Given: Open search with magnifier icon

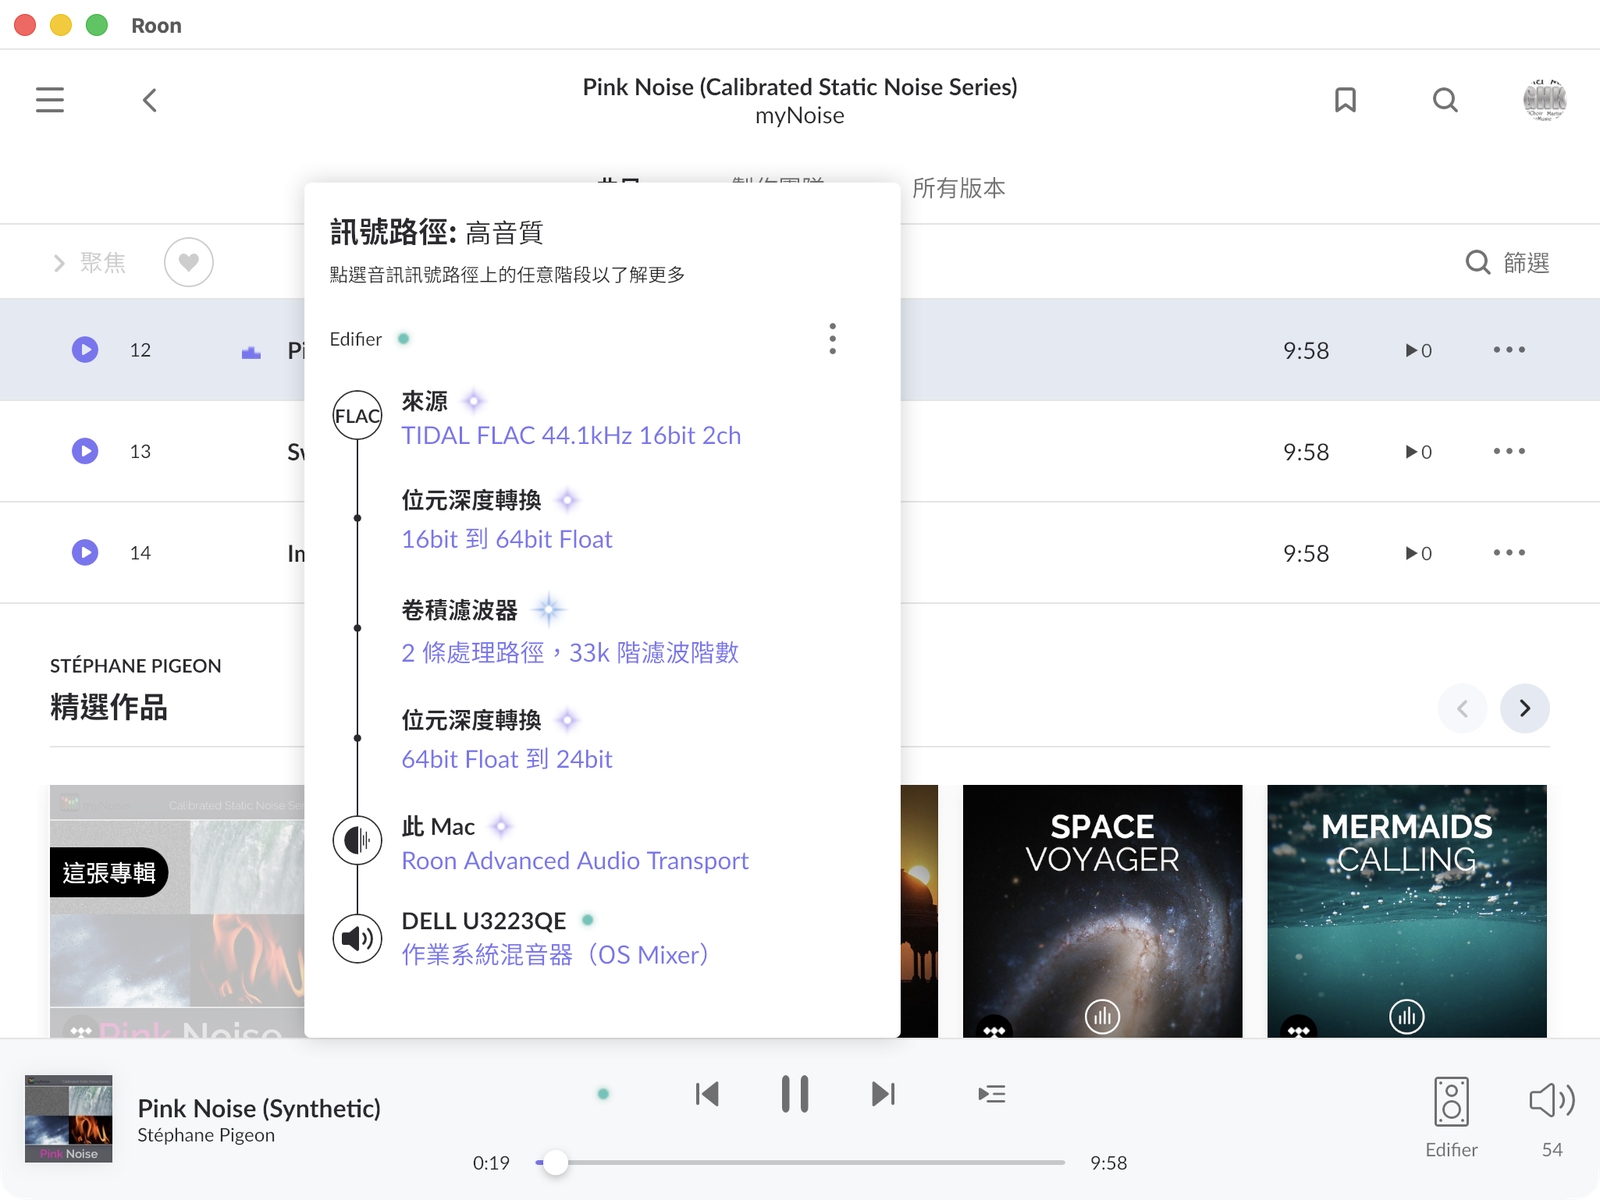Looking at the screenshot, I should pyautogui.click(x=1445, y=100).
